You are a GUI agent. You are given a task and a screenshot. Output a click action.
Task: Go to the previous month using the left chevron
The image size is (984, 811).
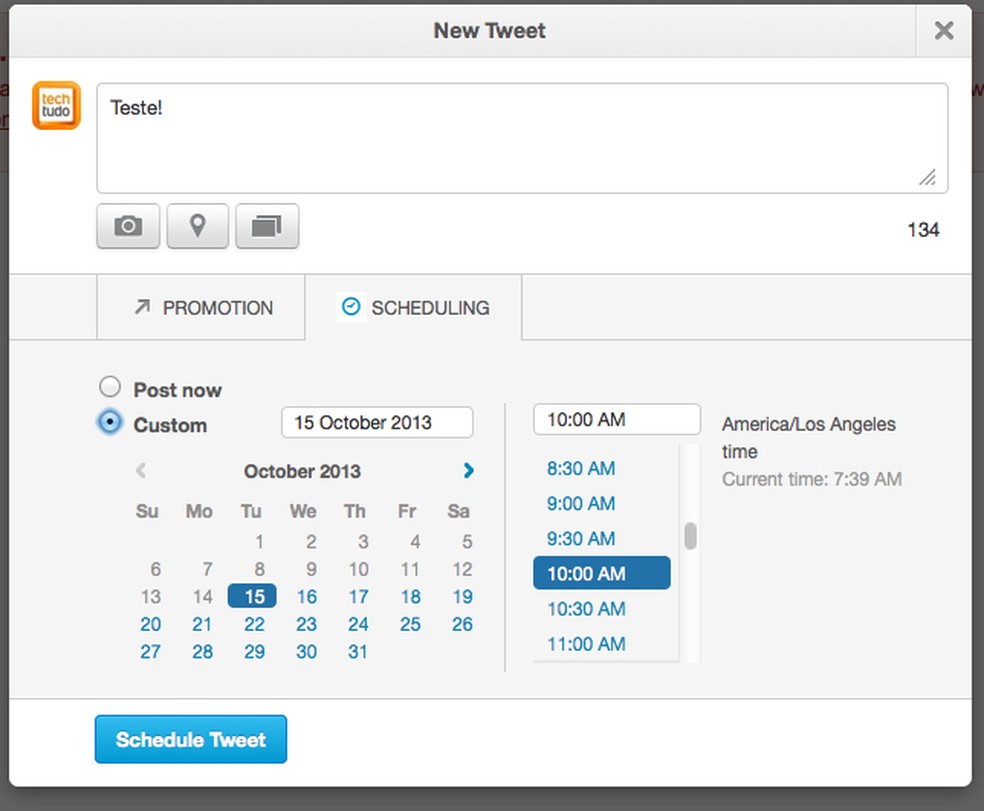[140, 471]
